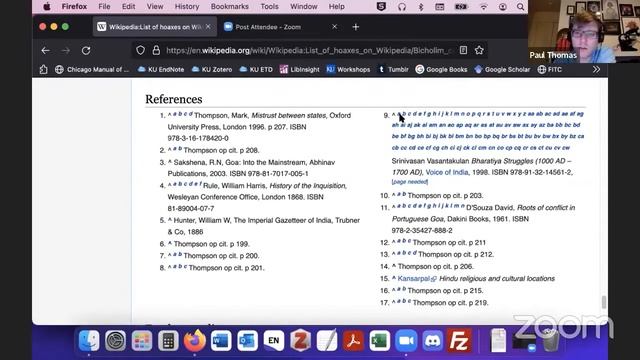Open TextEdit from the dock

[327, 340]
